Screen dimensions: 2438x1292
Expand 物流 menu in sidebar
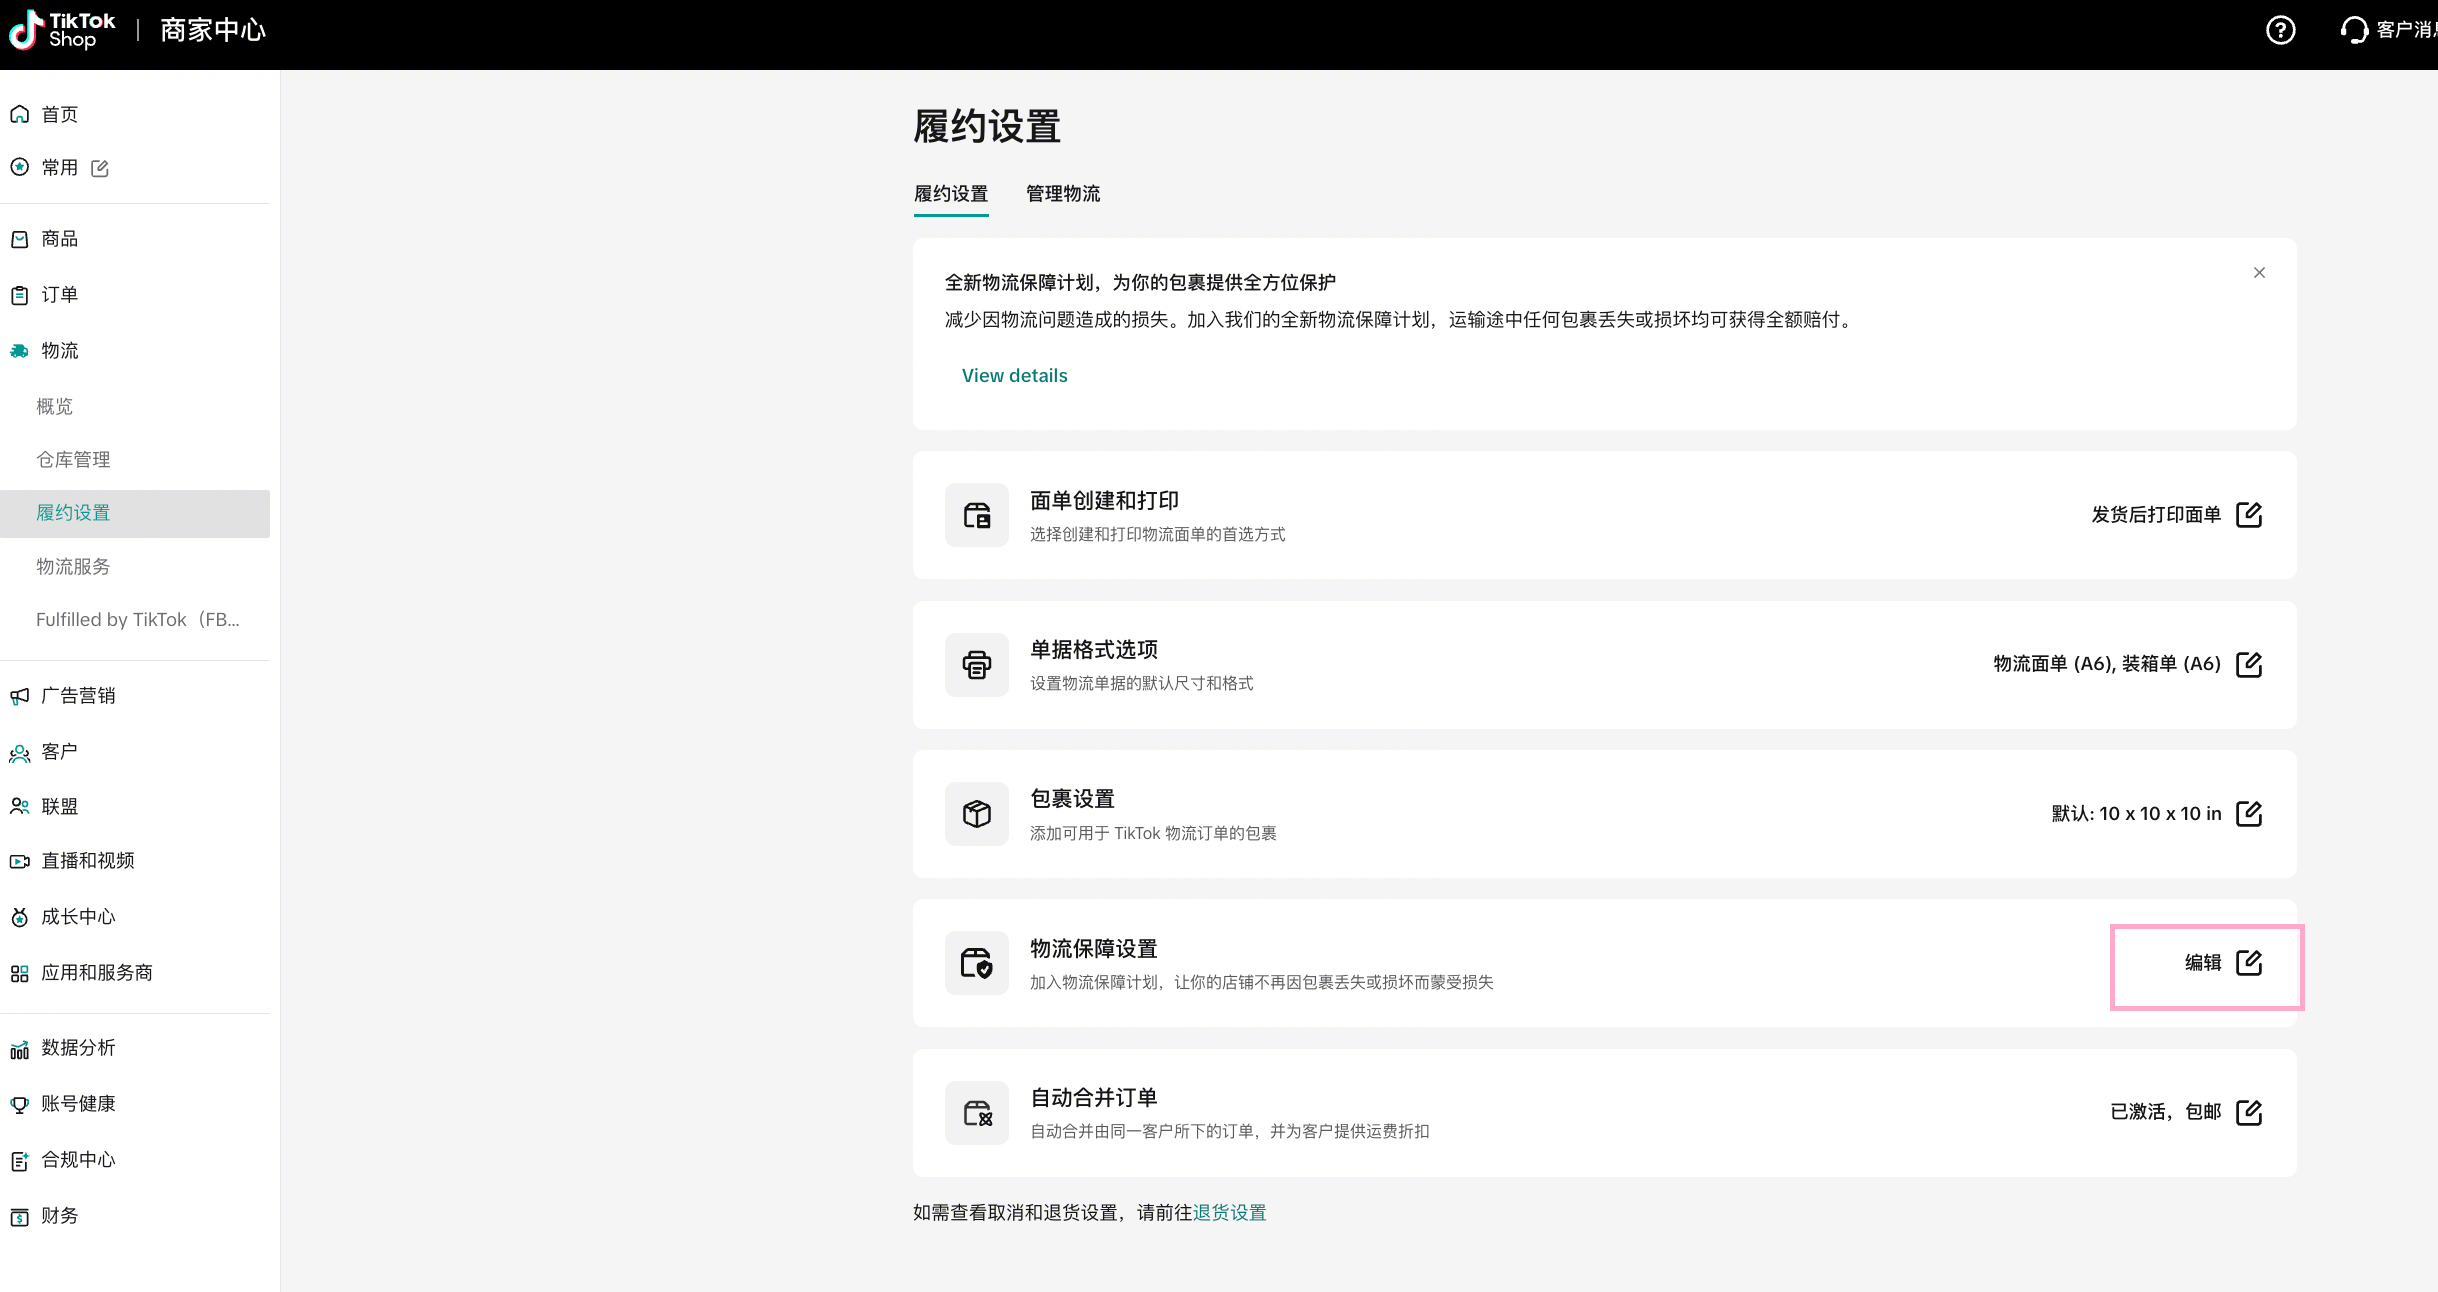60,351
